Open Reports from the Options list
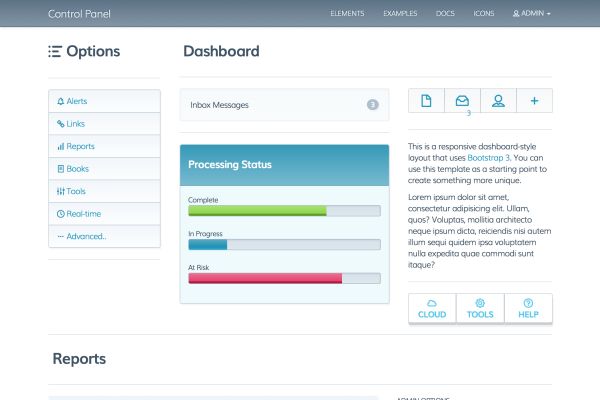The image size is (600, 400). [x=104, y=146]
